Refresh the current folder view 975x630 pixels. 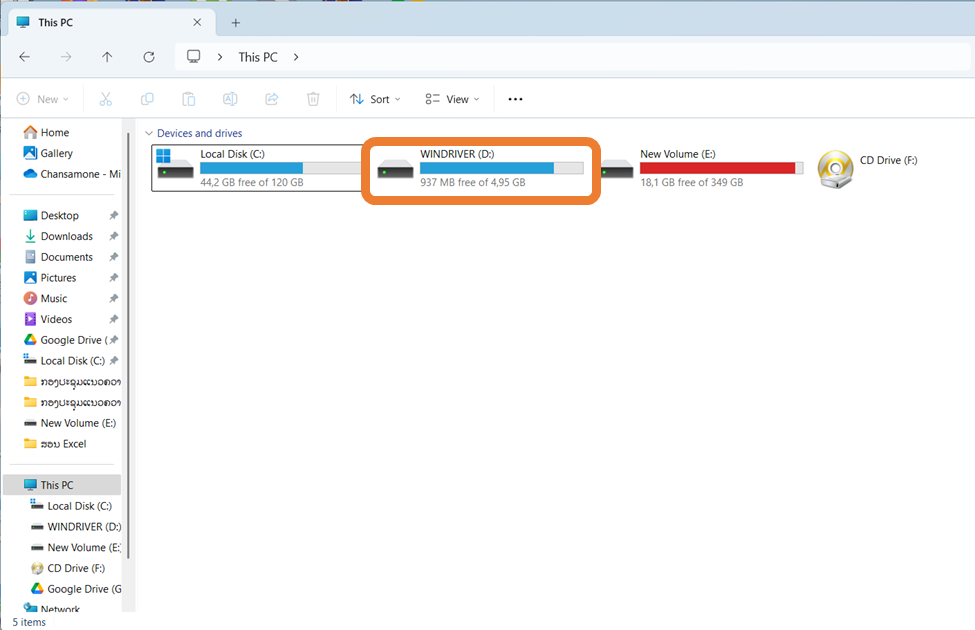149,57
